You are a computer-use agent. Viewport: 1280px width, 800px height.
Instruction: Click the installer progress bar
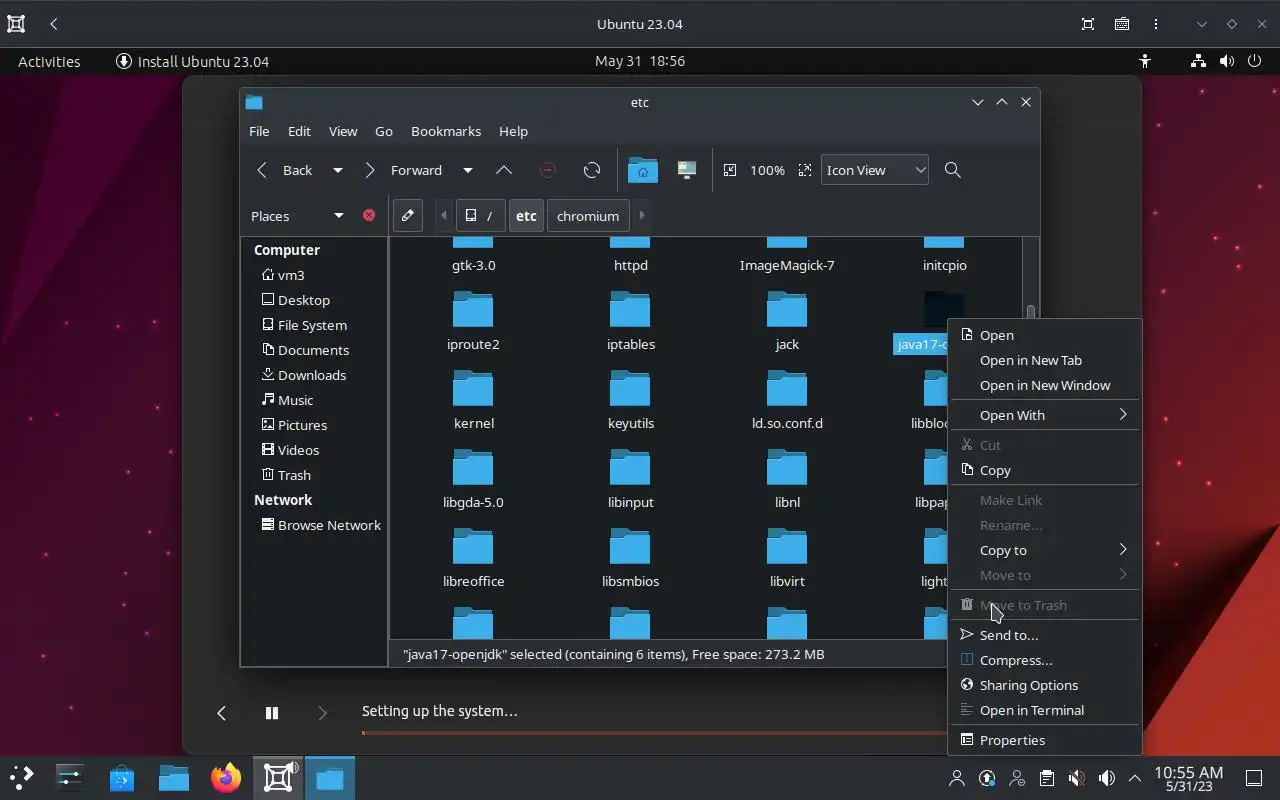pyautogui.click(x=655, y=733)
